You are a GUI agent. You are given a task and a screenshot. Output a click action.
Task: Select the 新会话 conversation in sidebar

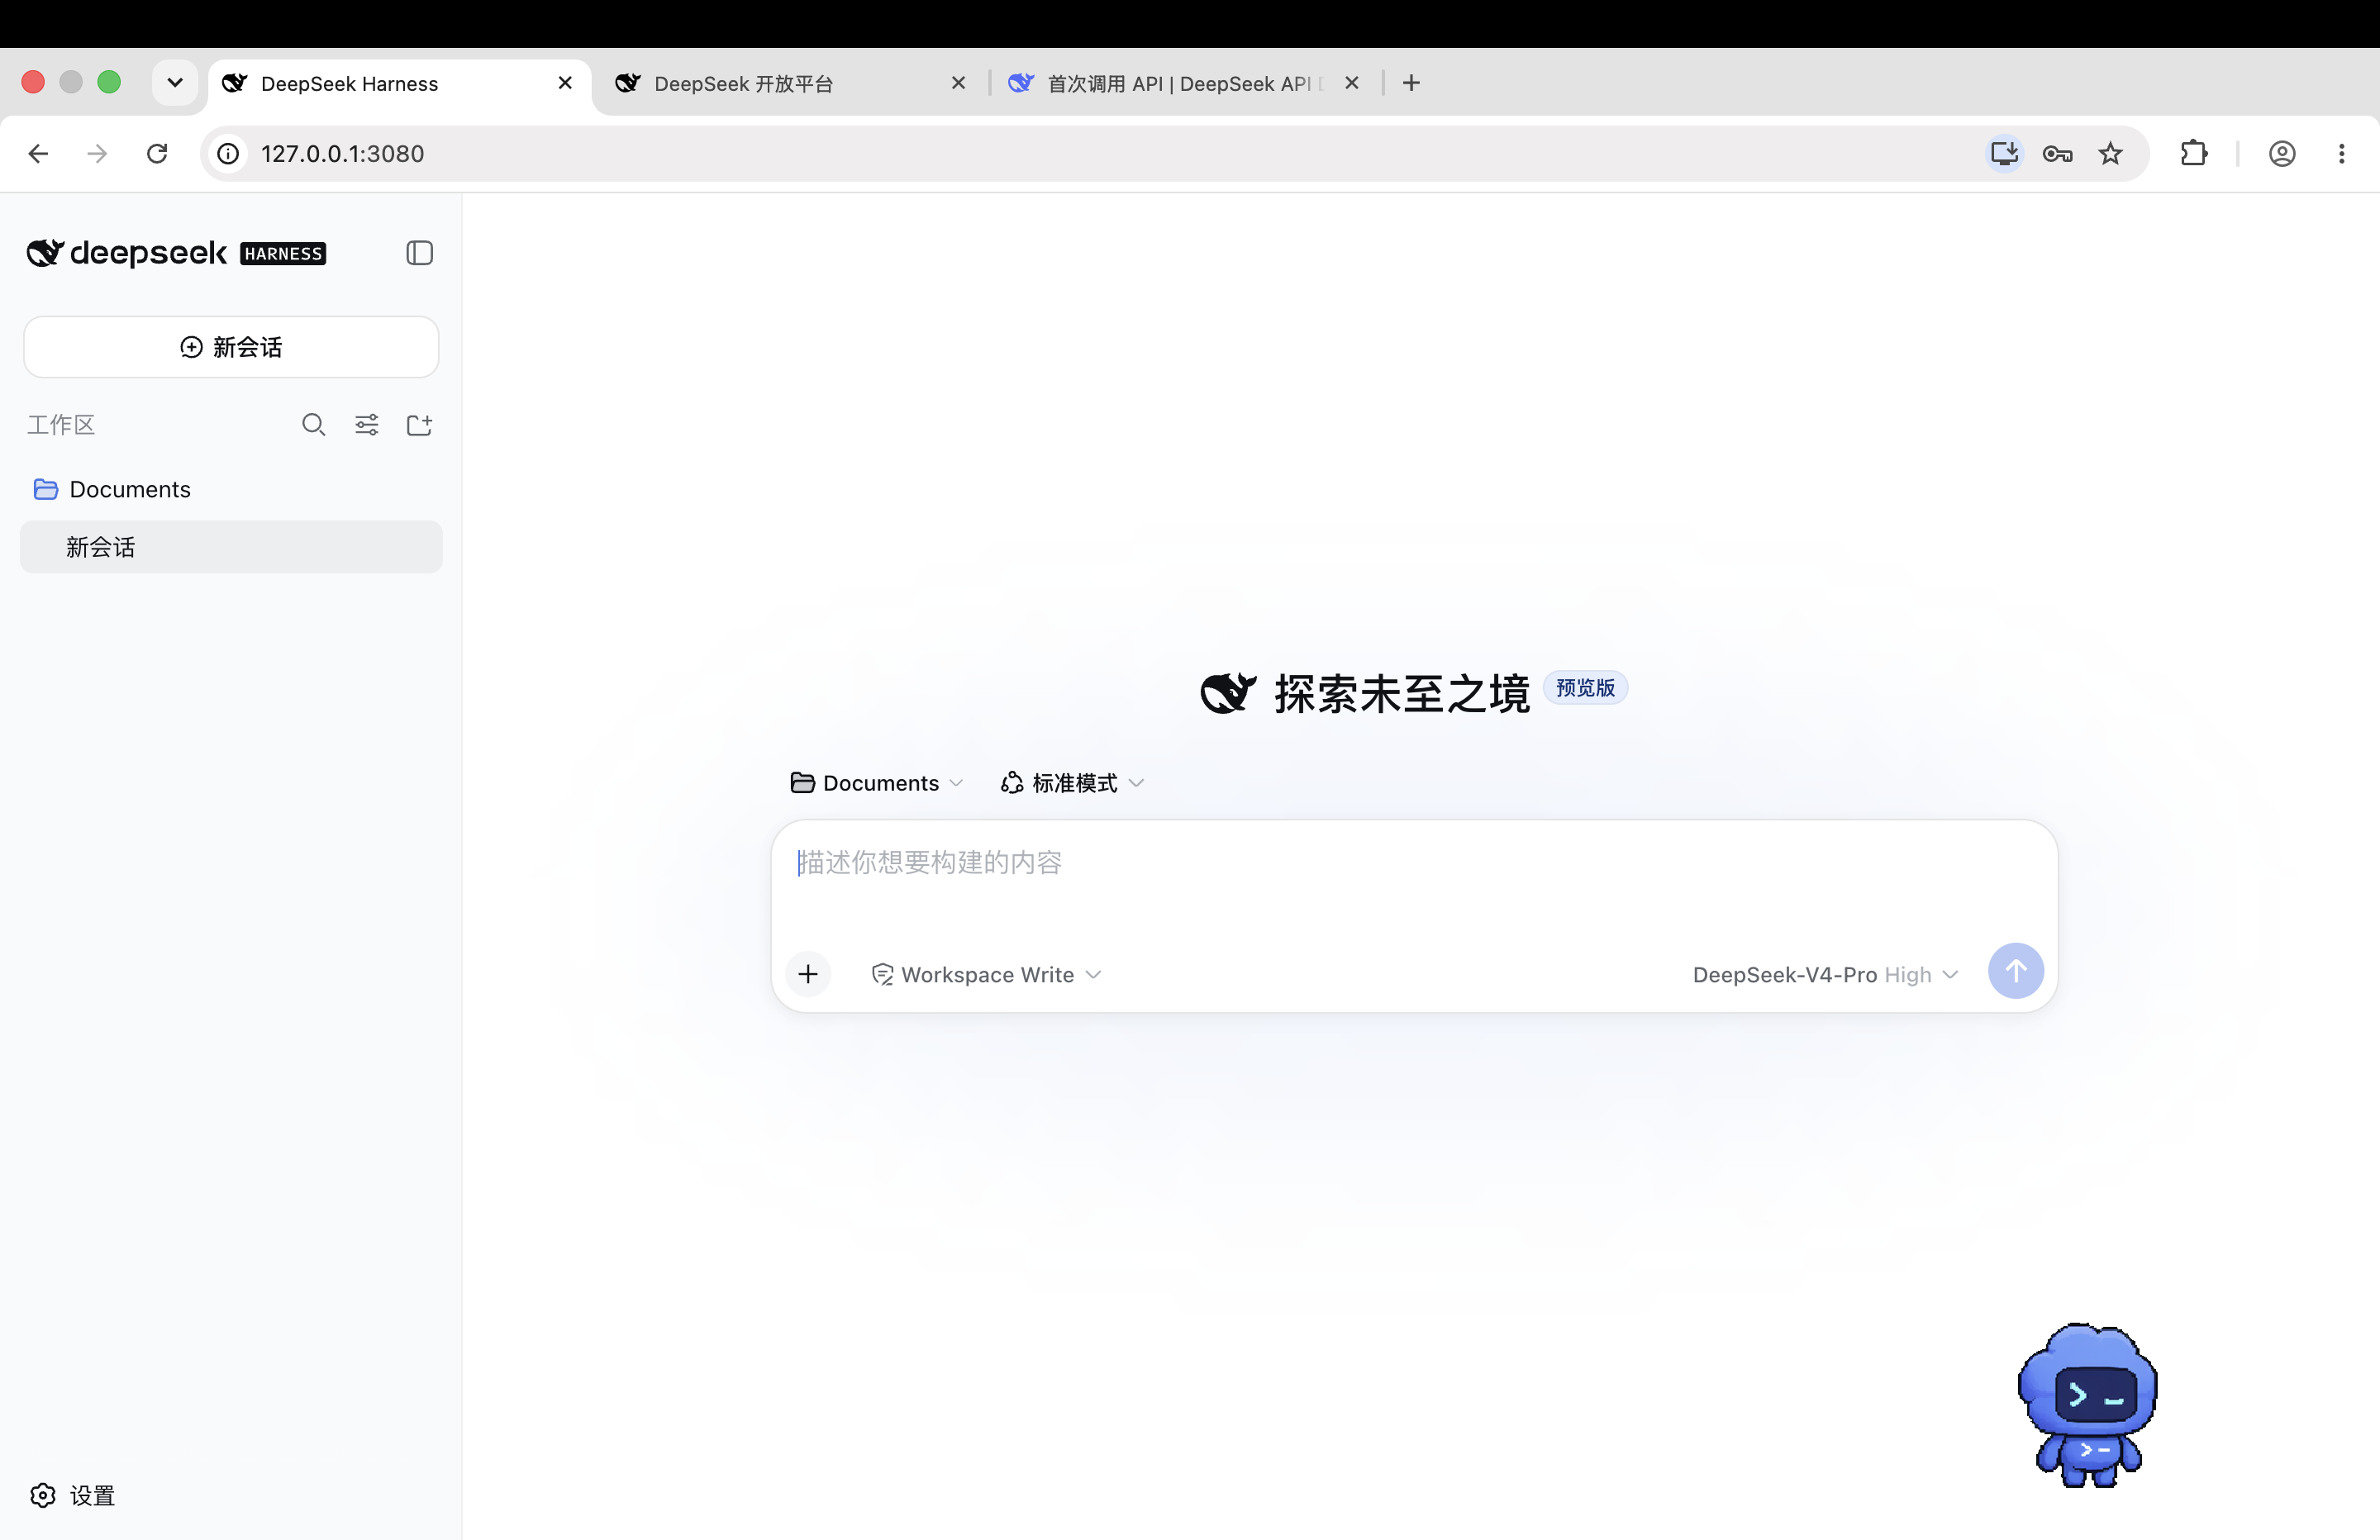(x=231, y=547)
